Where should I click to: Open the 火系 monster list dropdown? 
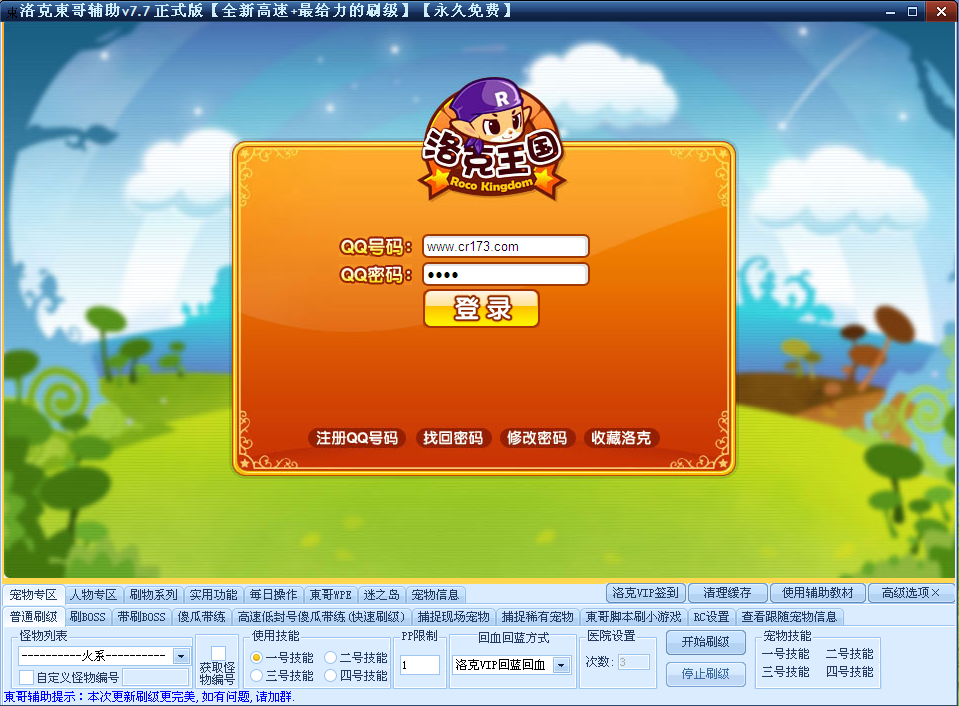coord(183,655)
